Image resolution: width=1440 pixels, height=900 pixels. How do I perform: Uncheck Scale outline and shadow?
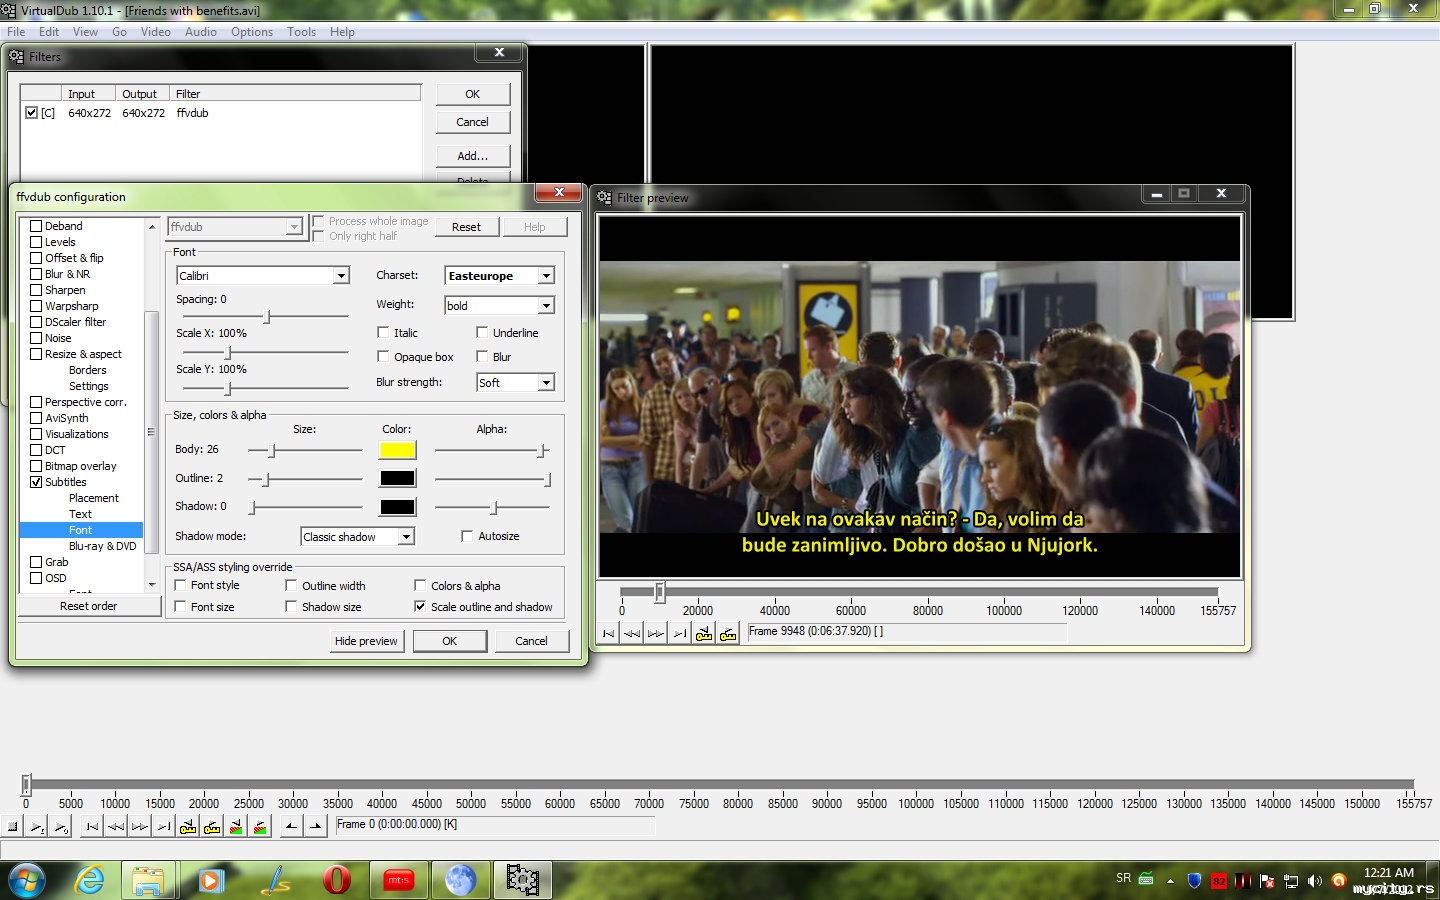click(420, 607)
